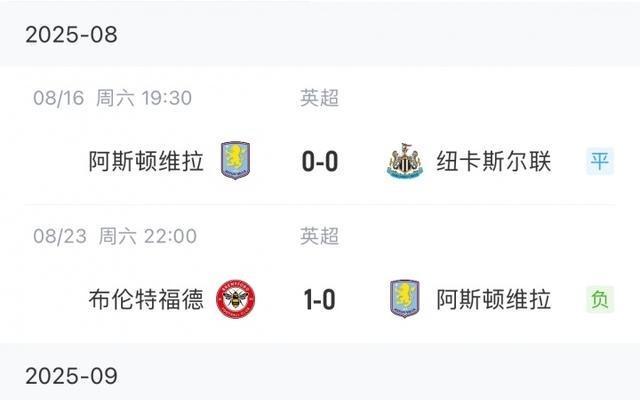Tap the green 负 loss result badge
This screenshot has height=400, width=640.
click(x=600, y=299)
